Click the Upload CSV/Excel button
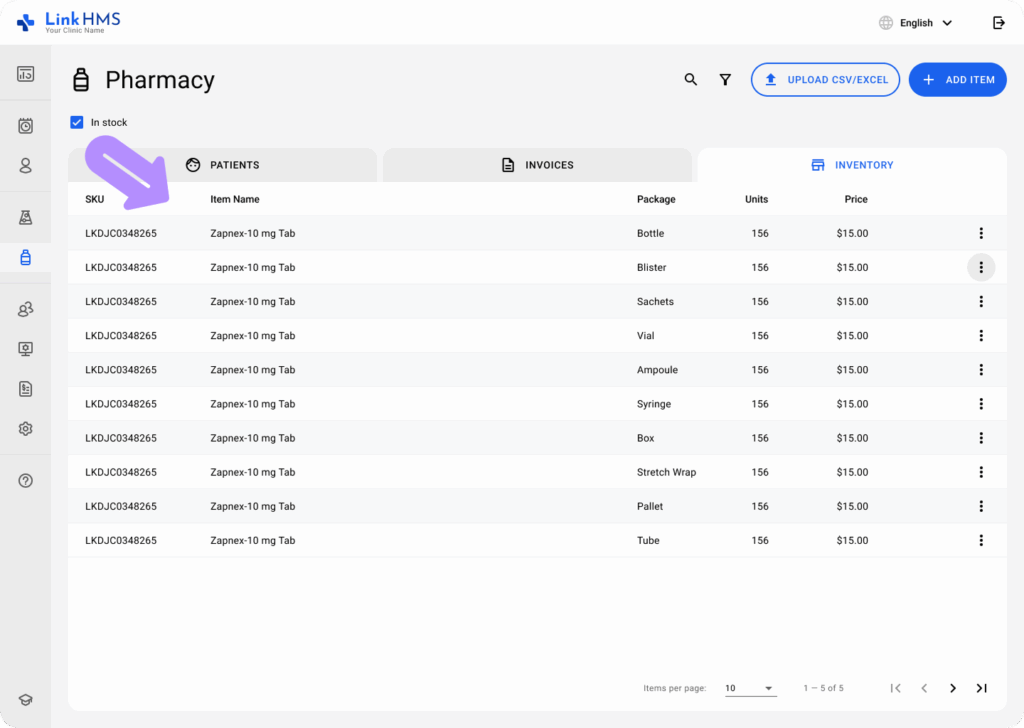 (x=825, y=80)
